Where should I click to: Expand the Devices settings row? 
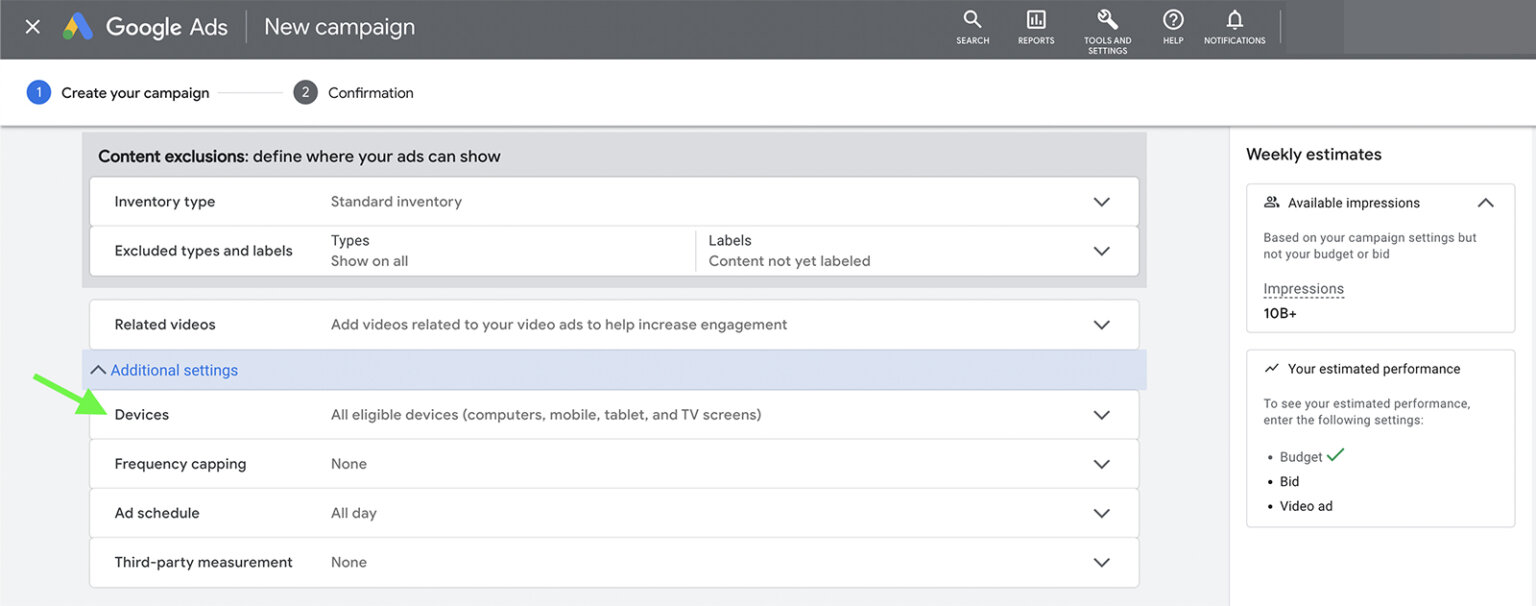pyautogui.click(x=1101, y=414)
